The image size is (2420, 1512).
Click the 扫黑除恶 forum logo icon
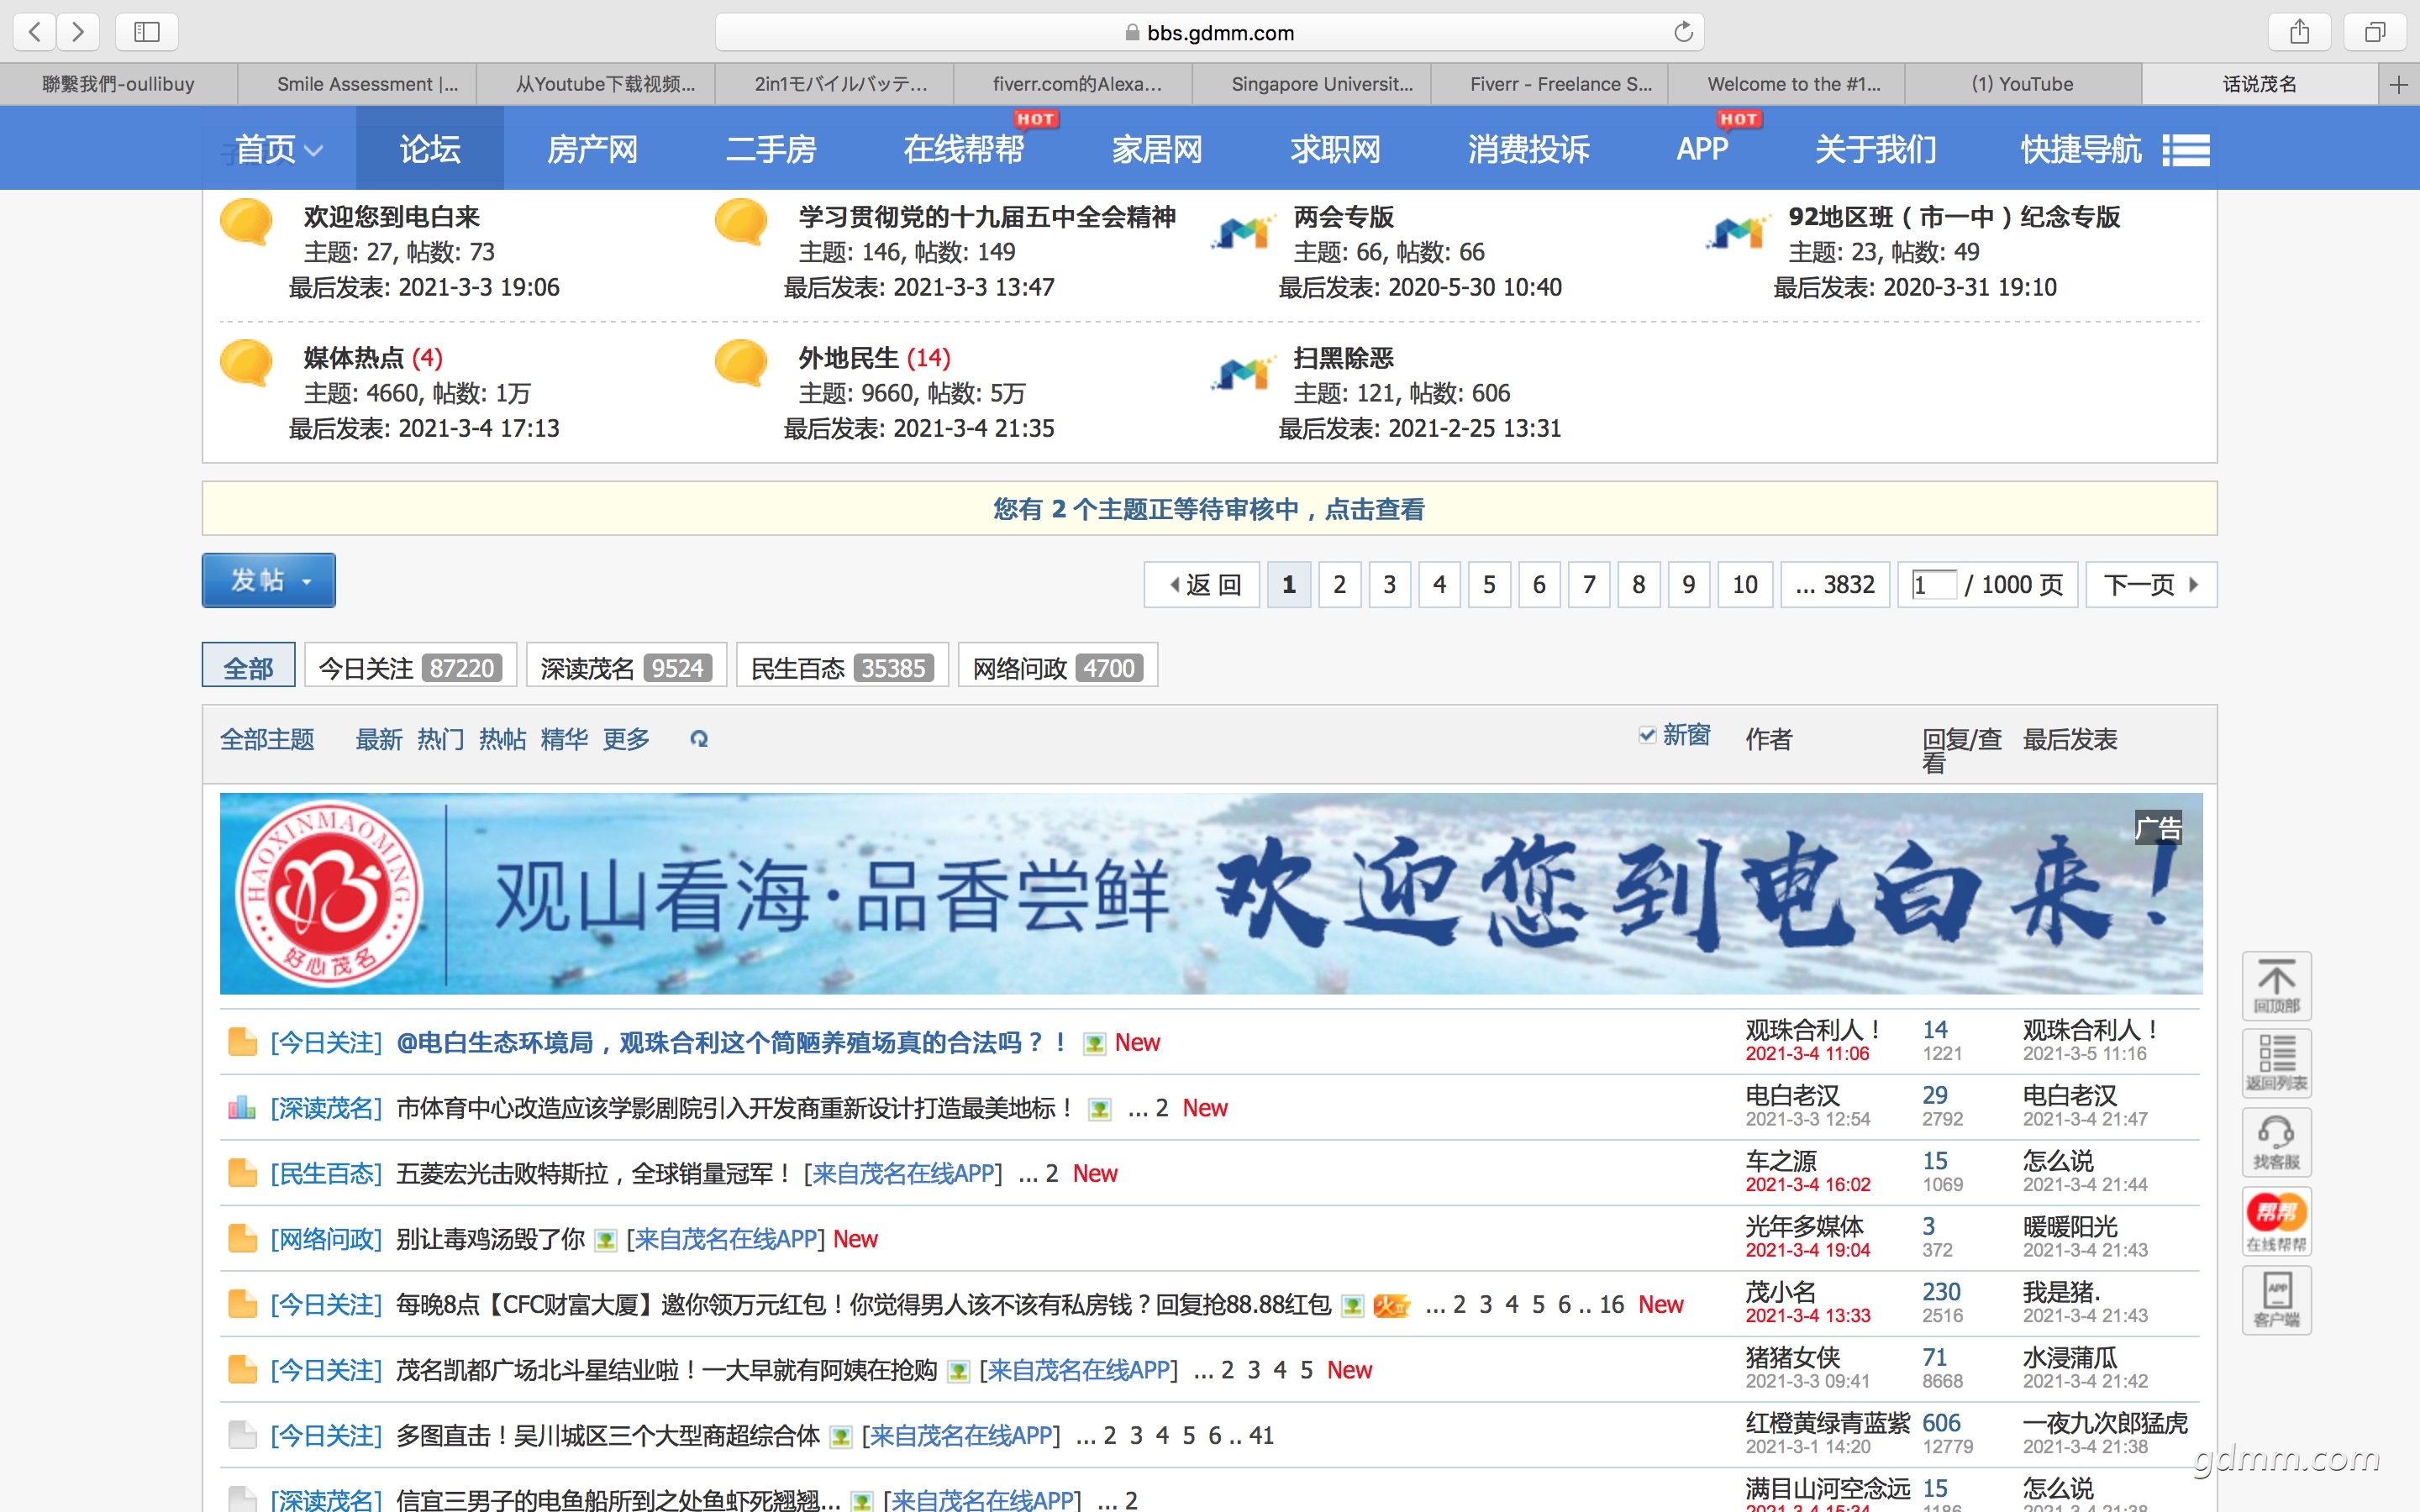click(x=1242, y=373)
